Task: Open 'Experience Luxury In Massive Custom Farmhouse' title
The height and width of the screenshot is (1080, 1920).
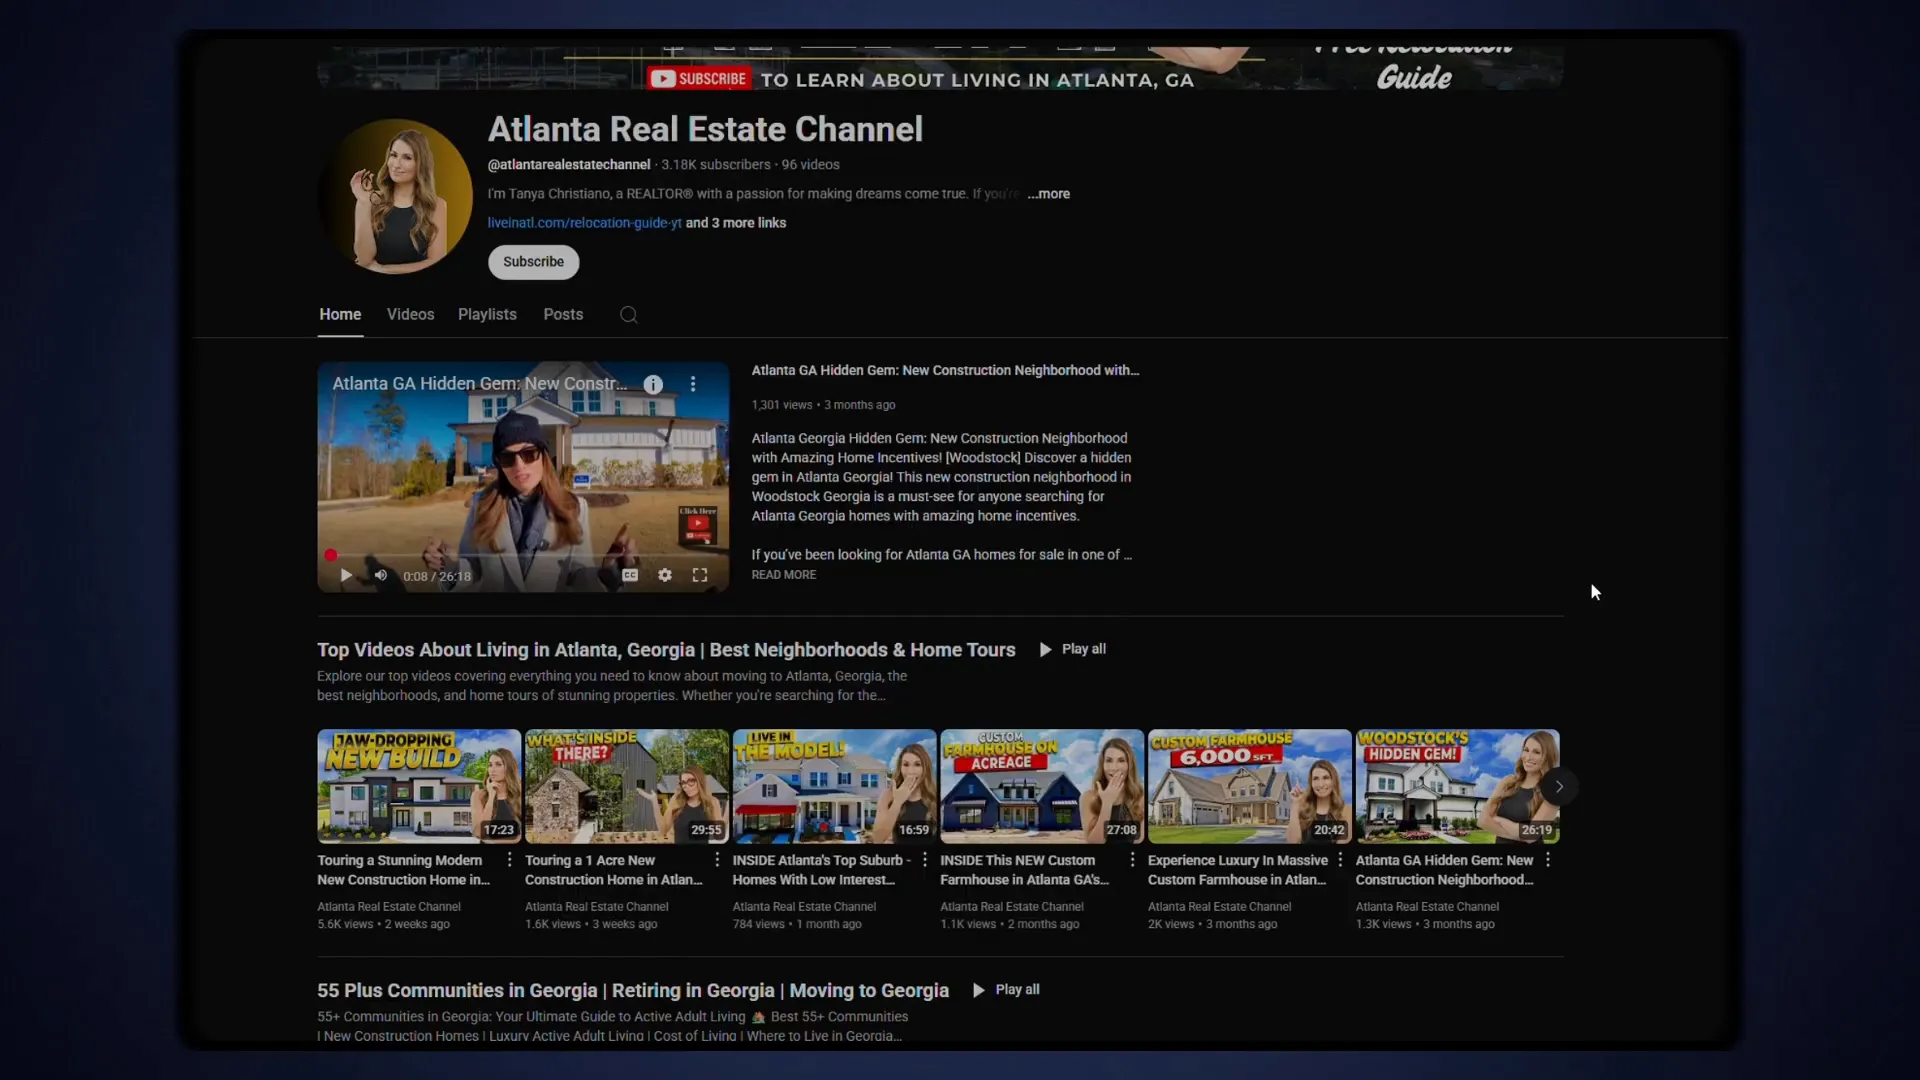Action: (1238, 870)
